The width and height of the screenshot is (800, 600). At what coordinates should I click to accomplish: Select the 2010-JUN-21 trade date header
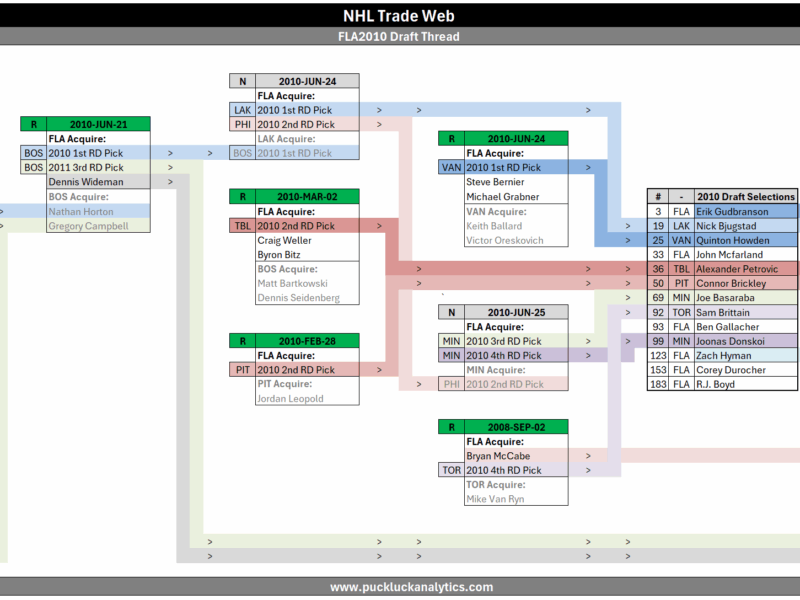pyautogui.click(x=98, y=124)
